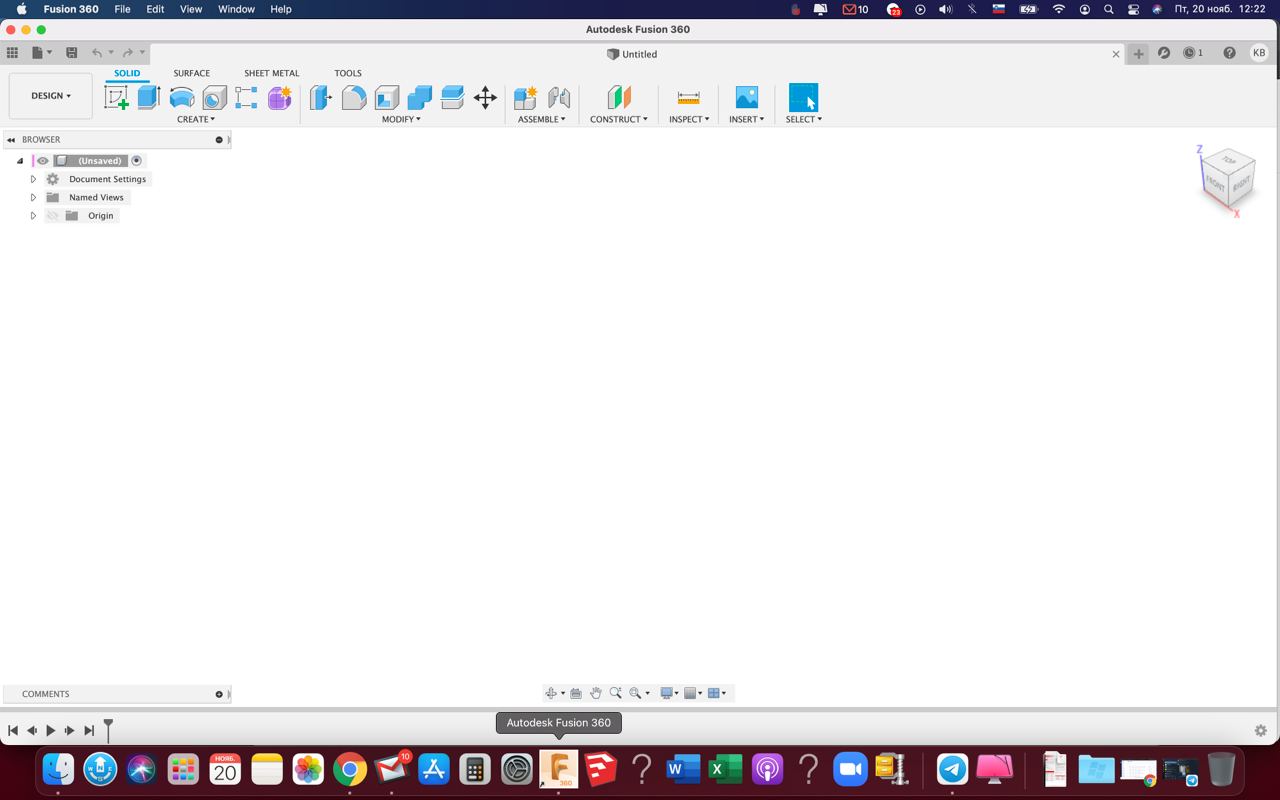The width and height of the screenshot is (1280, 800).
Task: Toggle Origin folder visibility eye
Action: tap(53, 216)
